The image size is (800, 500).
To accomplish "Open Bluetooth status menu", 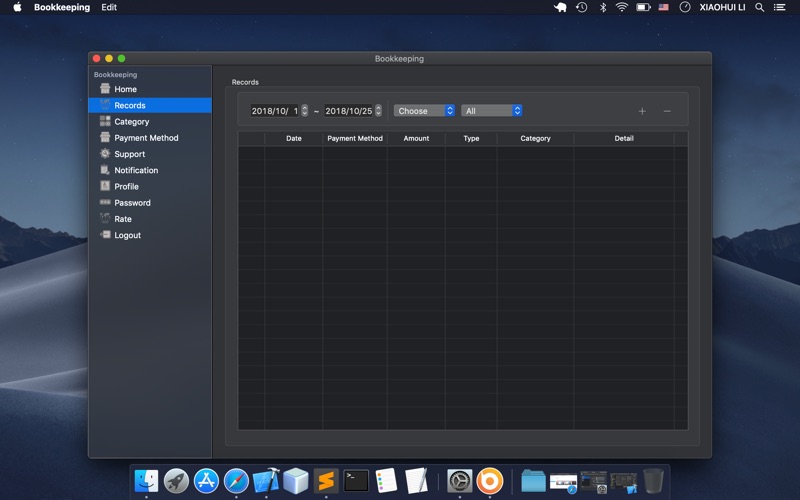I will click(603, 7).
